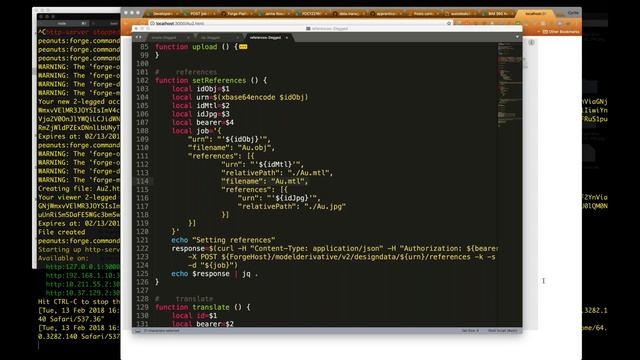Image resolution: width=640 pixels, height=360 pixels.
Task: Click 'echo $response | jq .' on line 125
Action: pos(215,273)
